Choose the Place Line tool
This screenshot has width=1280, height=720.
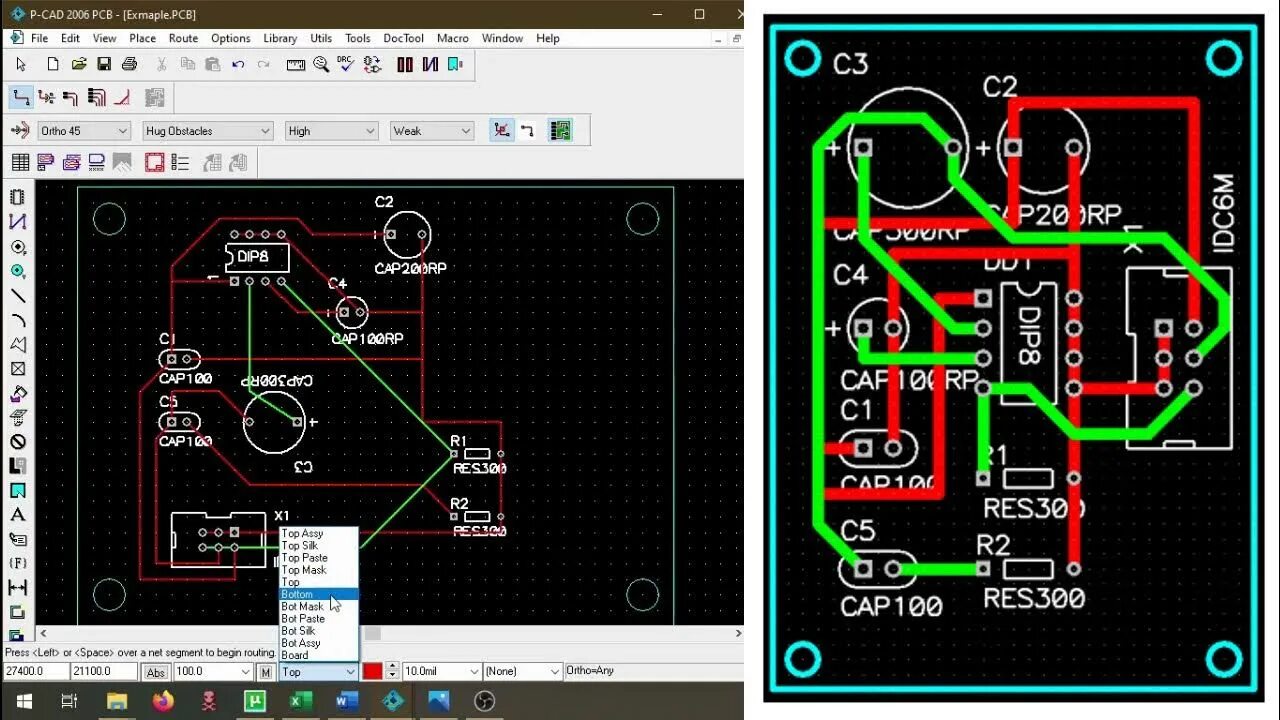coord(17,296)
